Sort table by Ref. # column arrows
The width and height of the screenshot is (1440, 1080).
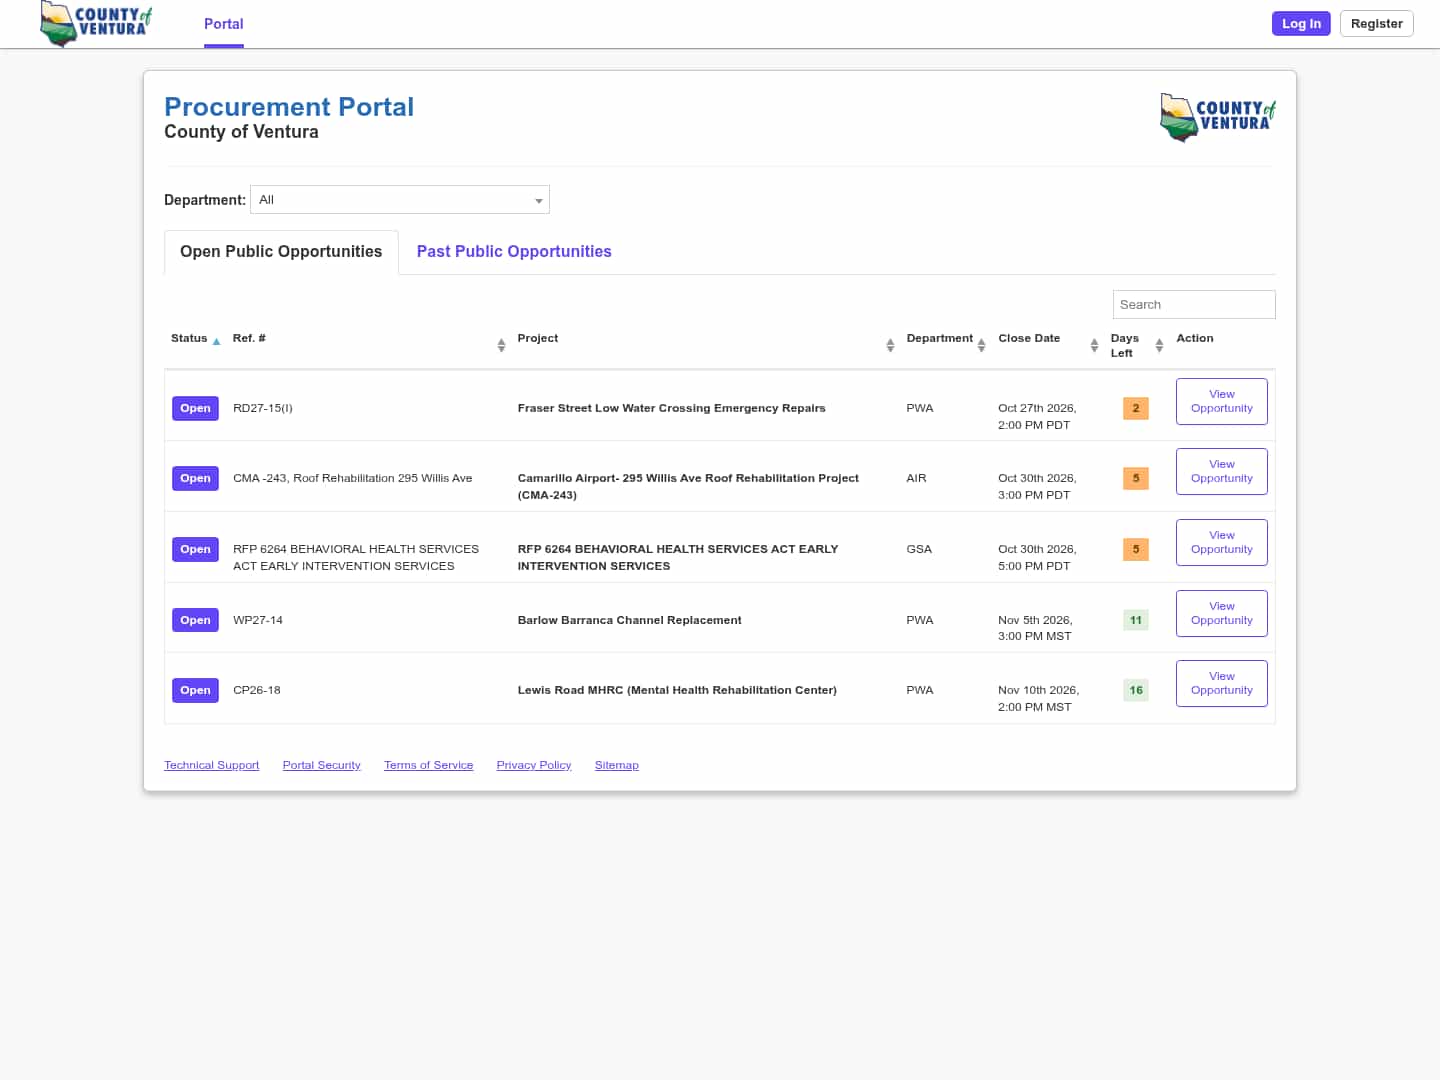(x=501, y=345)
